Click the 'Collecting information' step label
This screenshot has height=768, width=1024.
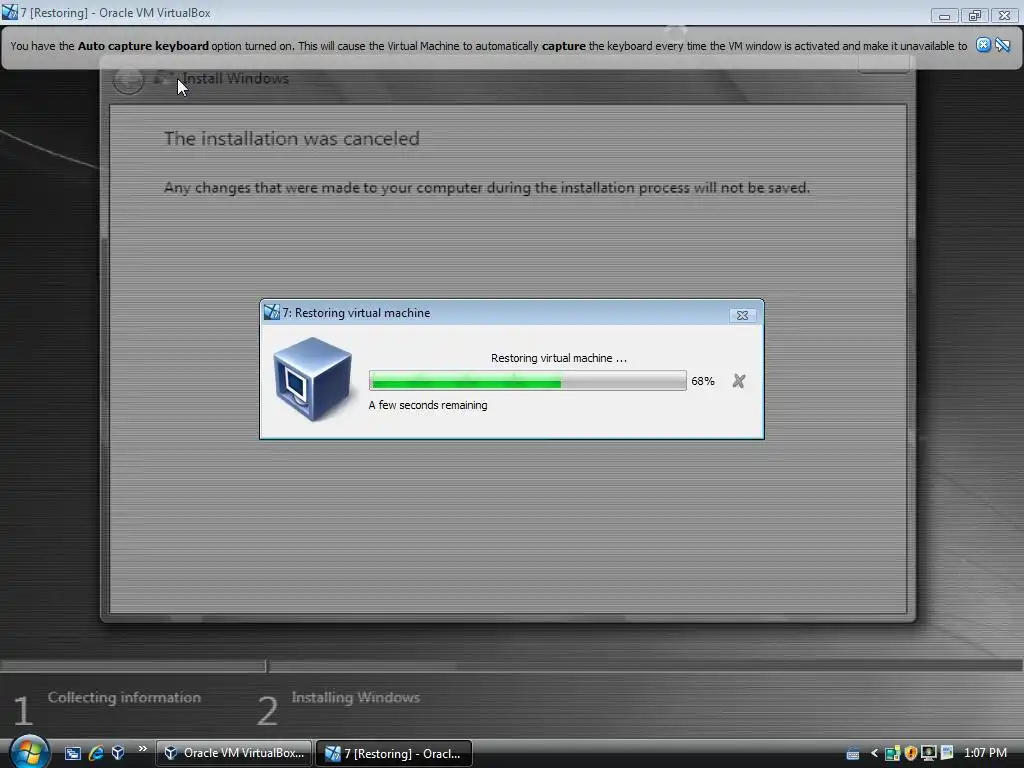[x=124, y=697]
